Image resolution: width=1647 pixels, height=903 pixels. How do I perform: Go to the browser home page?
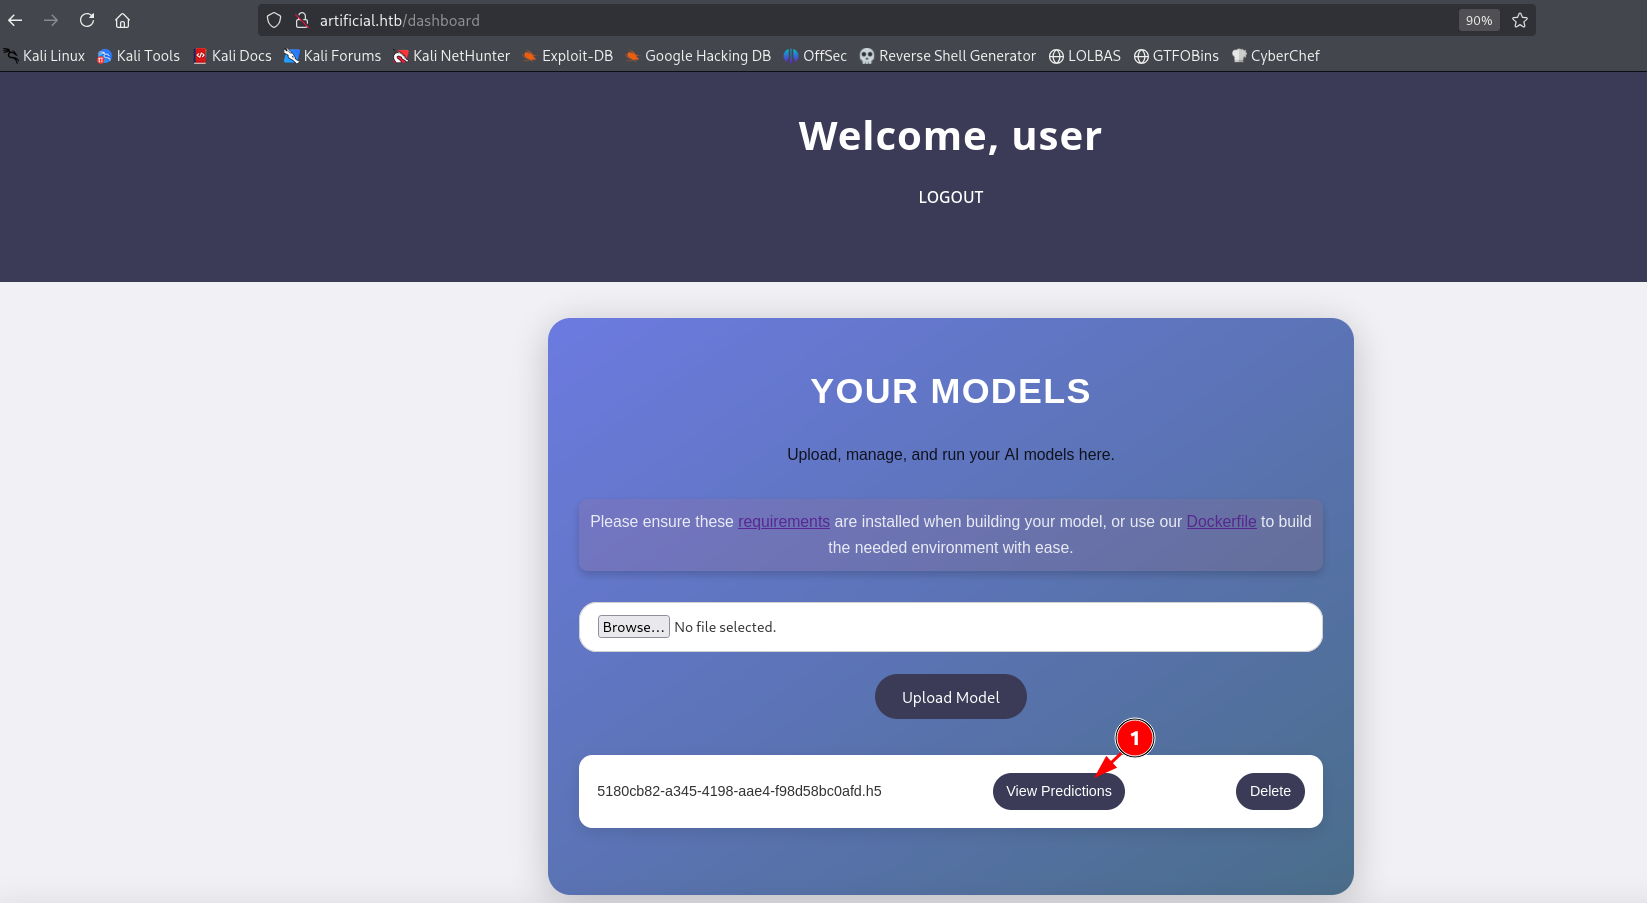(122, 20)
